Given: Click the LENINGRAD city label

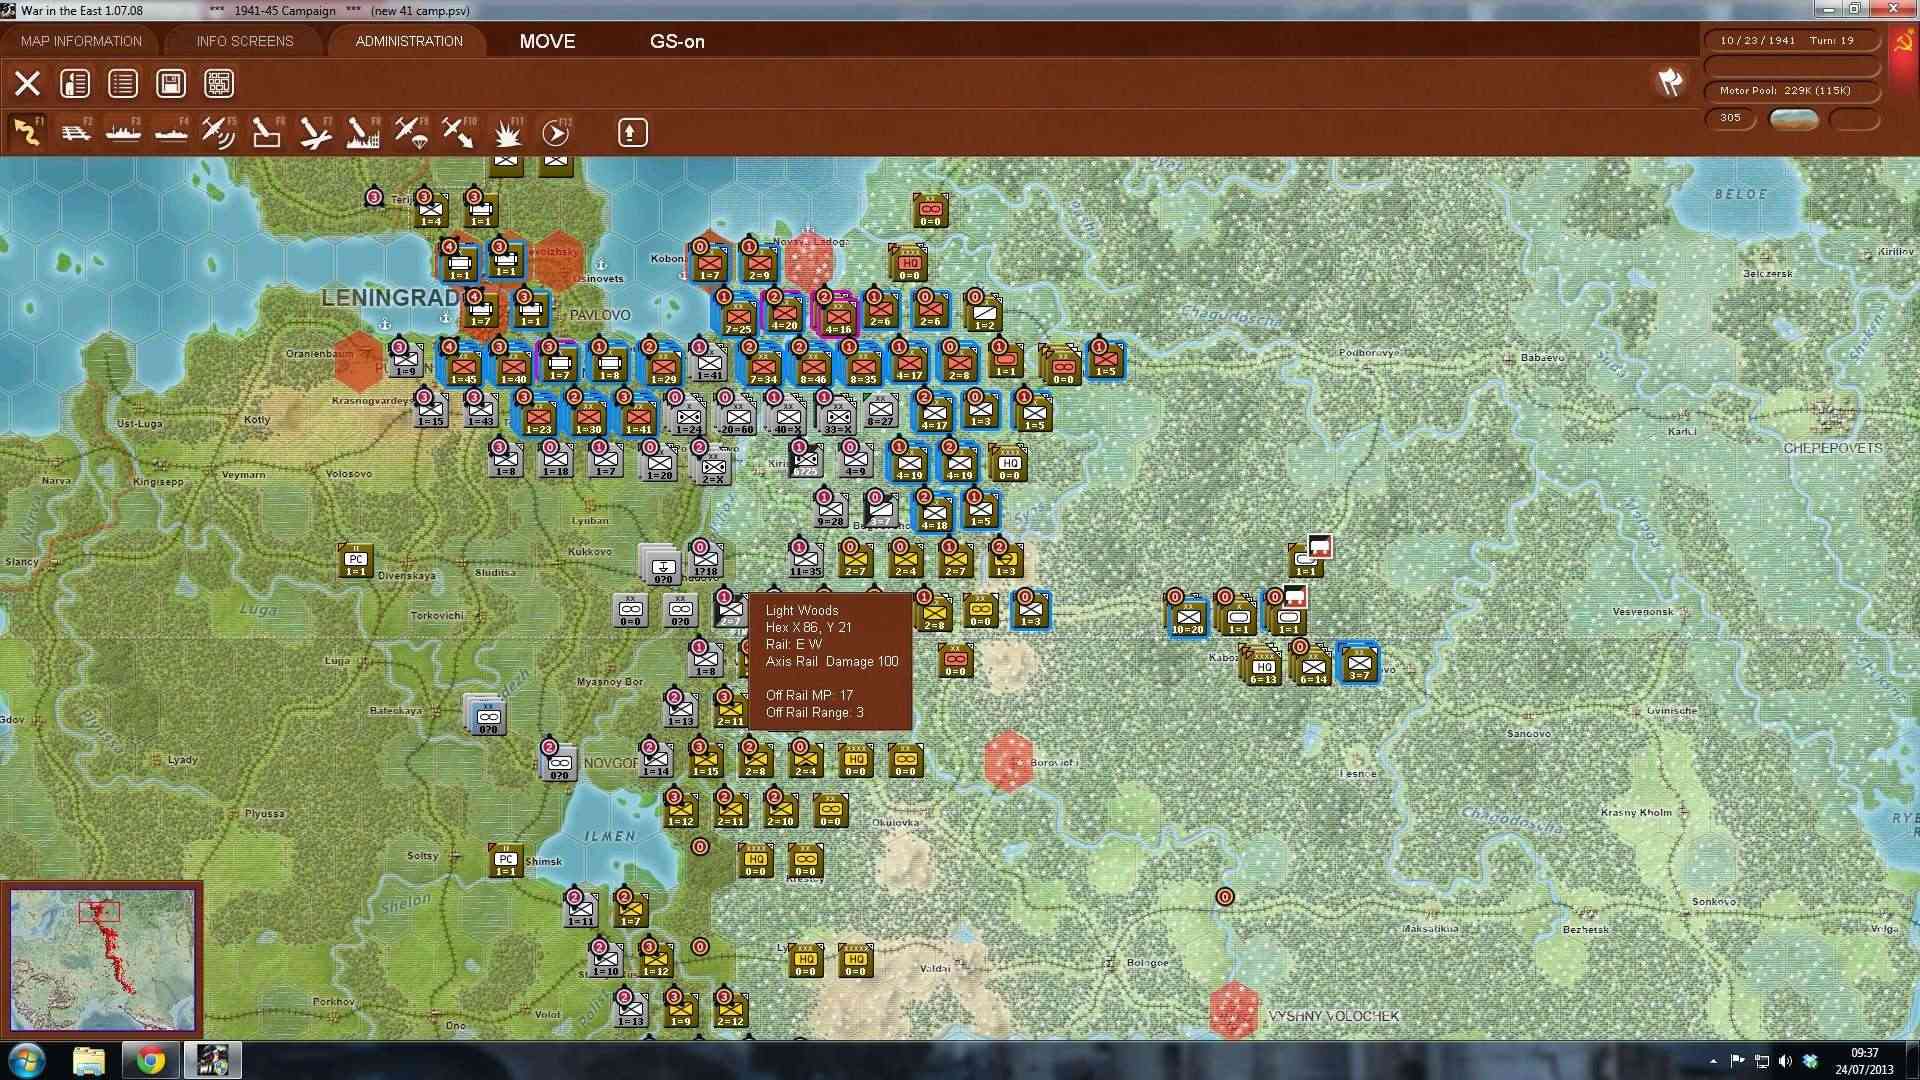Looking at the screenshot, I should (390, 297).
